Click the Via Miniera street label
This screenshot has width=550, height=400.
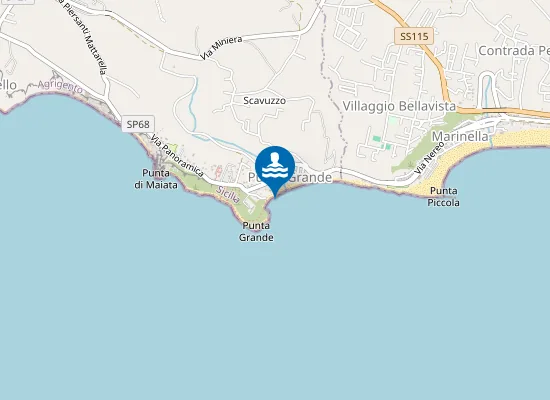(221, 47)
